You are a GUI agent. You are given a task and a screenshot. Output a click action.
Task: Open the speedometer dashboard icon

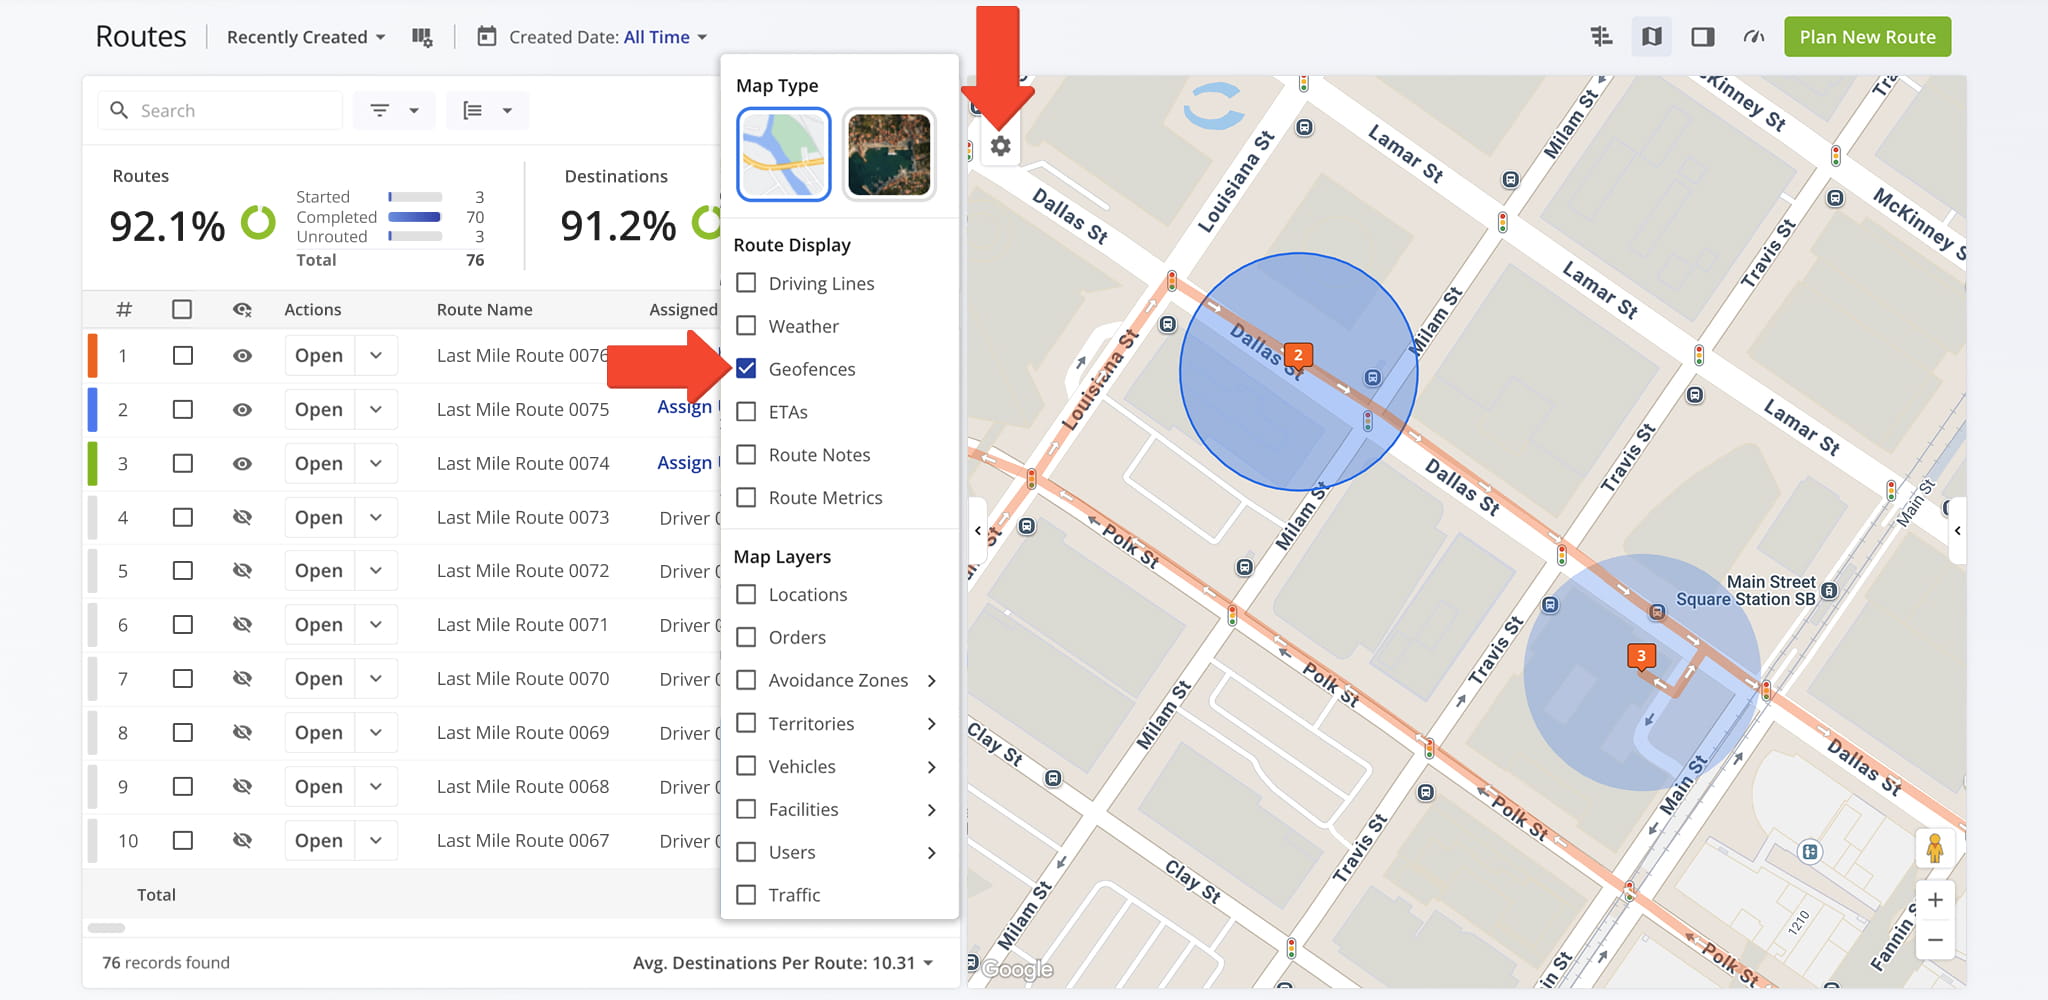(1753, 37)
